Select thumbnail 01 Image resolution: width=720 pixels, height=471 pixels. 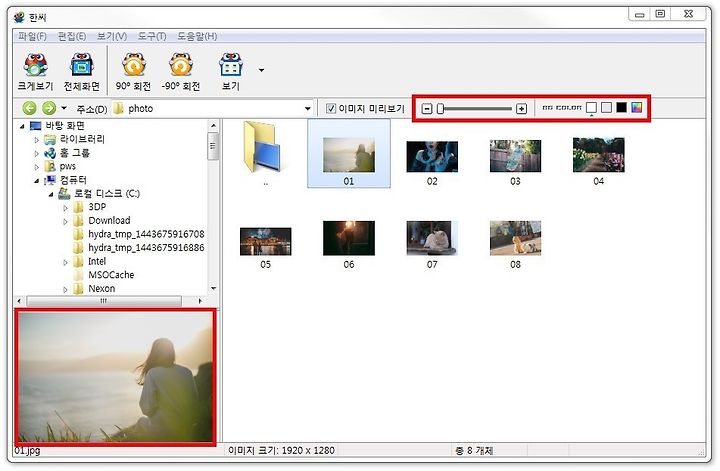click(x=349, y=155)
